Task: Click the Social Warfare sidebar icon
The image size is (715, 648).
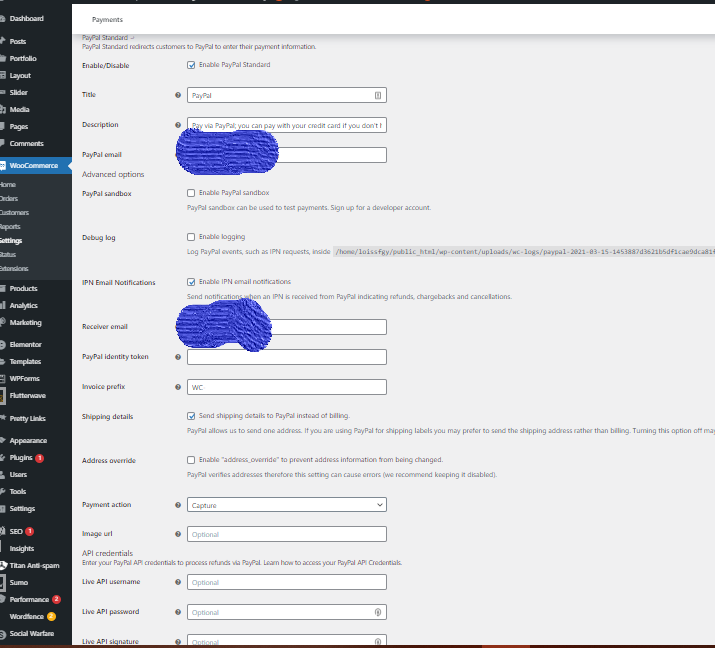Action: pos(3,634)
